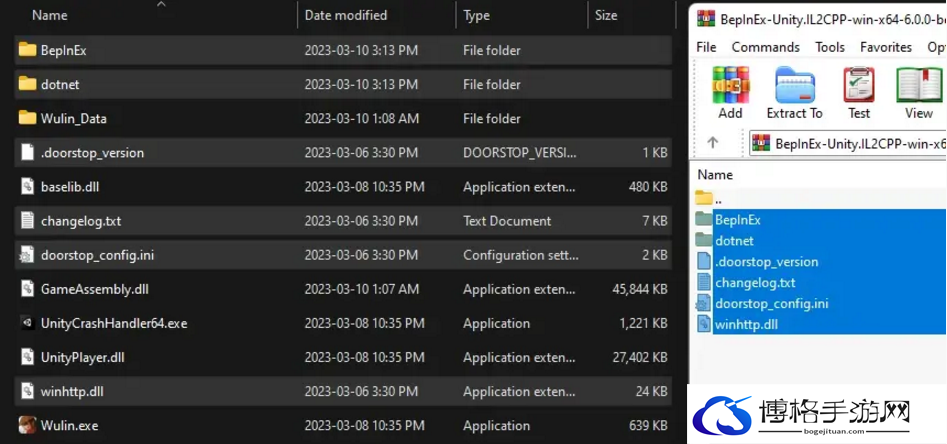Click the changelog.txt icon in WinRAR list
Viewport: 947px width, 444px height.
[x=704, y=282]
